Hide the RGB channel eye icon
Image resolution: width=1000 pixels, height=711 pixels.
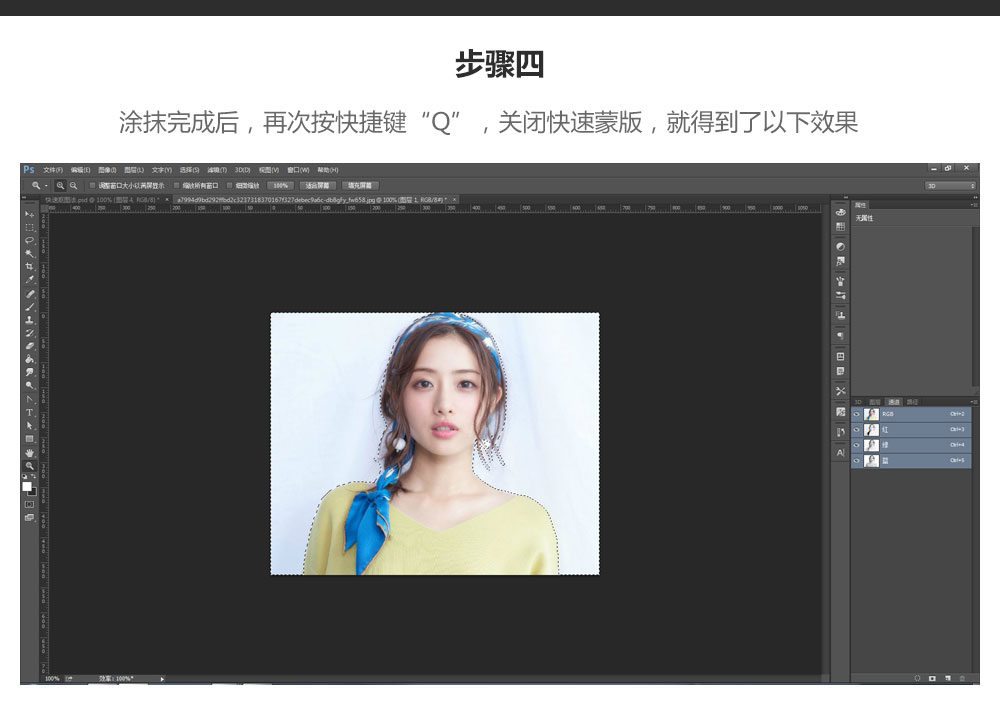[x=857, y=413]
